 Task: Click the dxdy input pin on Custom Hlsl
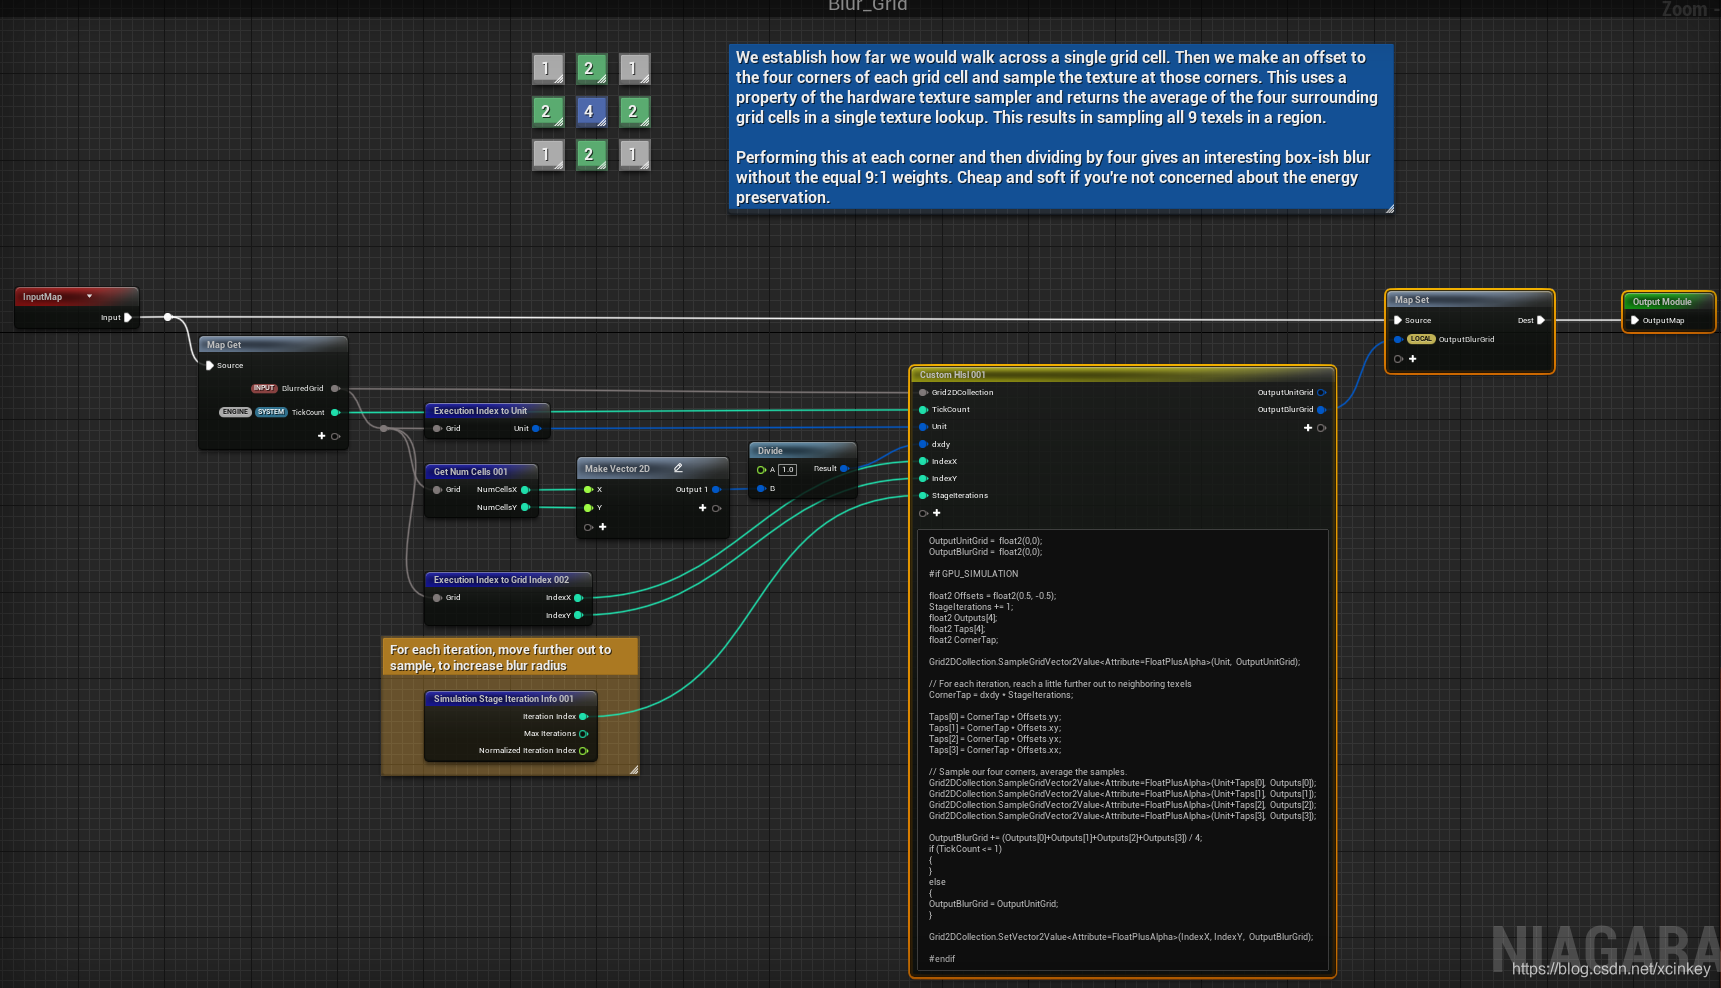[x=923, y=444]
